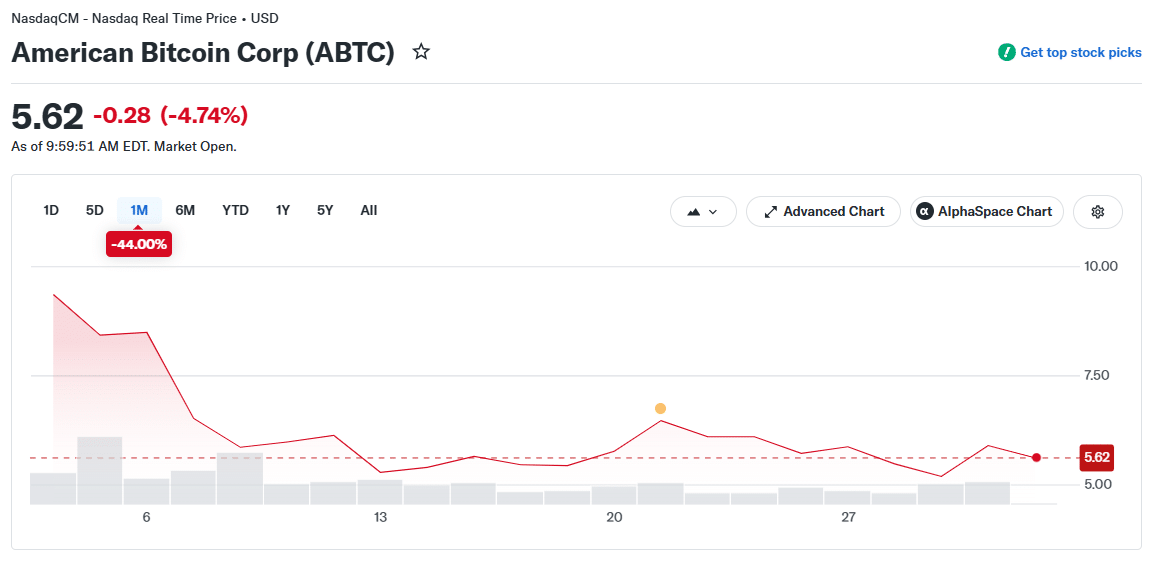Click the red current price dot
The image size is (1152, 561).
(x=1036, y=457)
